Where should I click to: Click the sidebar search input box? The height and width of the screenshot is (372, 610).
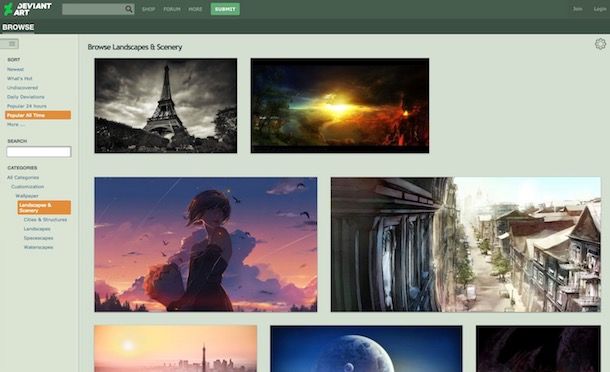click(39, 152)
